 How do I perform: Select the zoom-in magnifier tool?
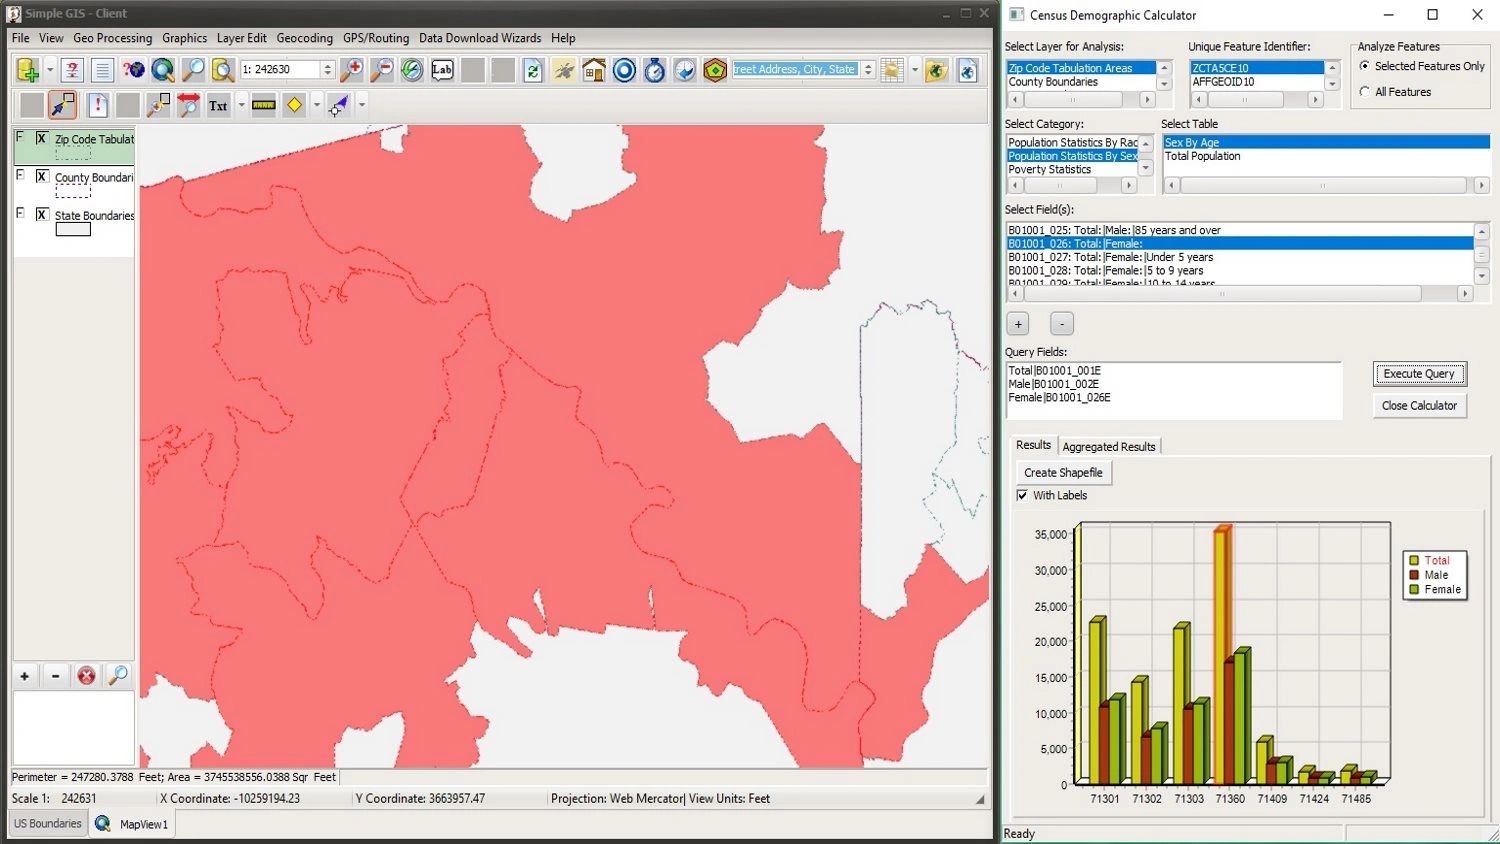tap(351, 70)
